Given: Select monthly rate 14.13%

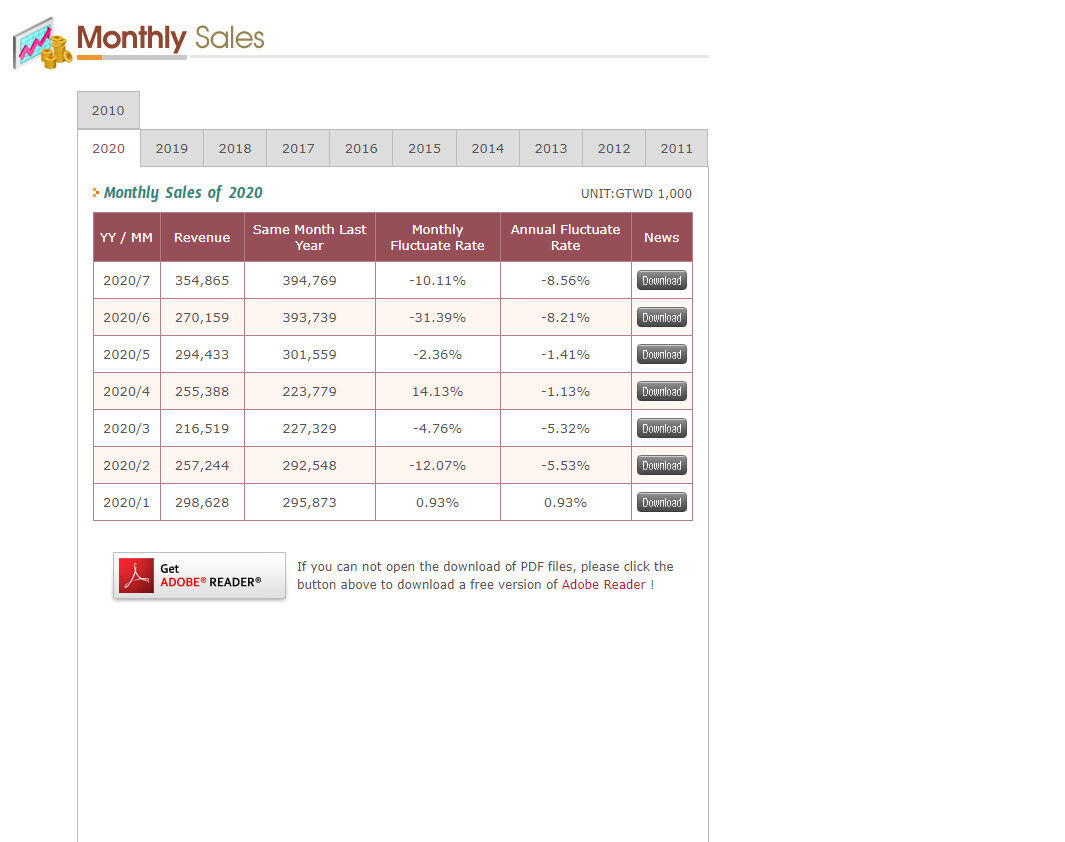Looking at the screenshot, I should point(437,391).
